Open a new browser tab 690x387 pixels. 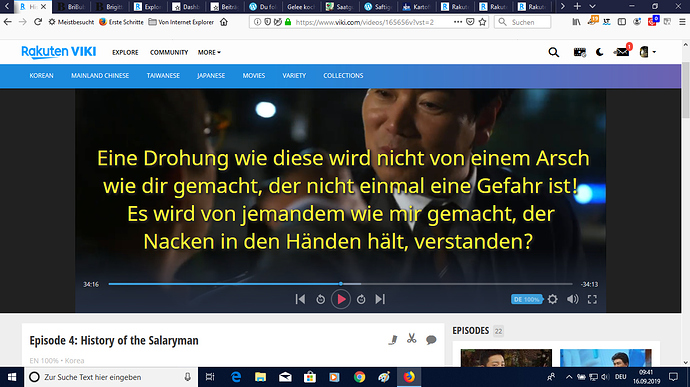577,6
